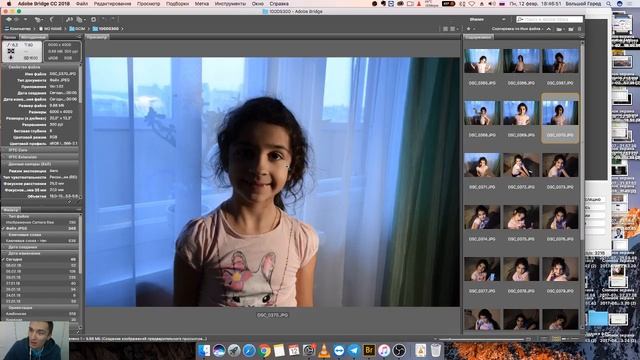Adjust the thumbnail size slider at bottom
Screen dimensions: 640x360
[482, 339]
